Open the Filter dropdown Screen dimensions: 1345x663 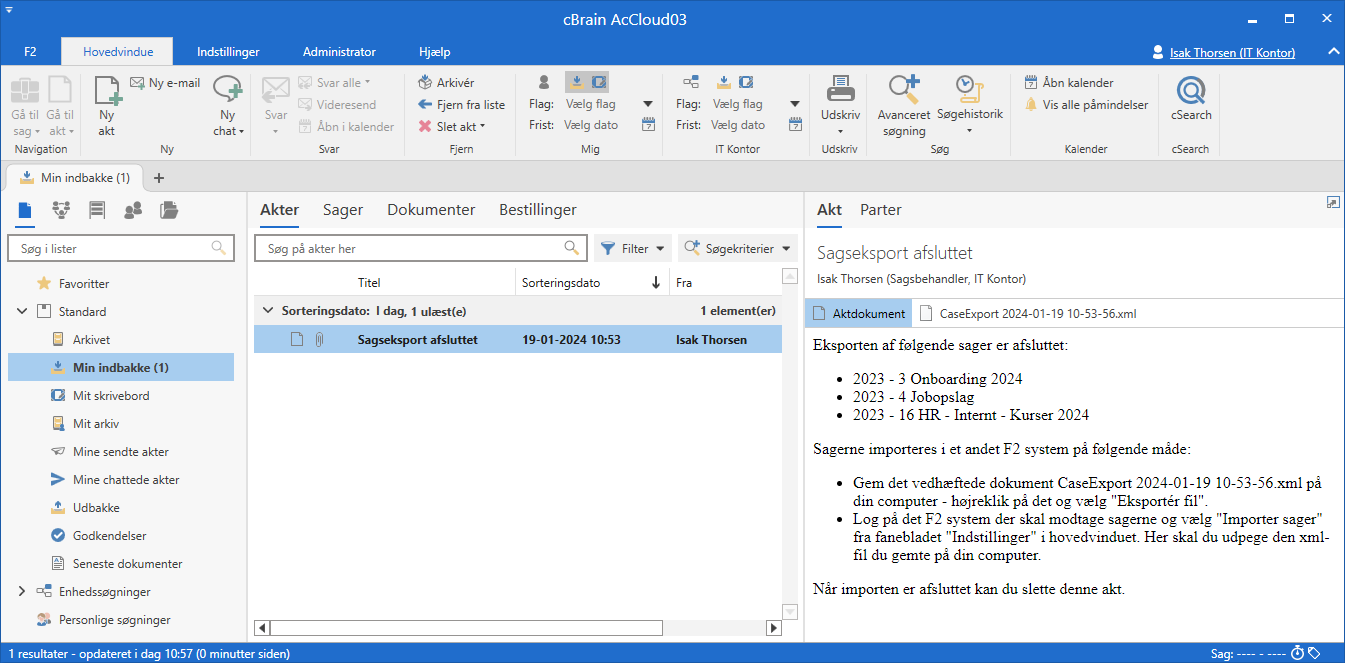634,249
